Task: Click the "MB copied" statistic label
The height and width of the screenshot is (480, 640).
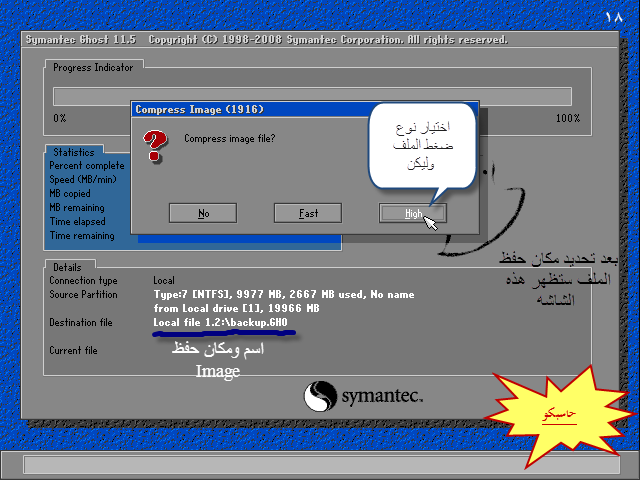Action: pos(70,193)
